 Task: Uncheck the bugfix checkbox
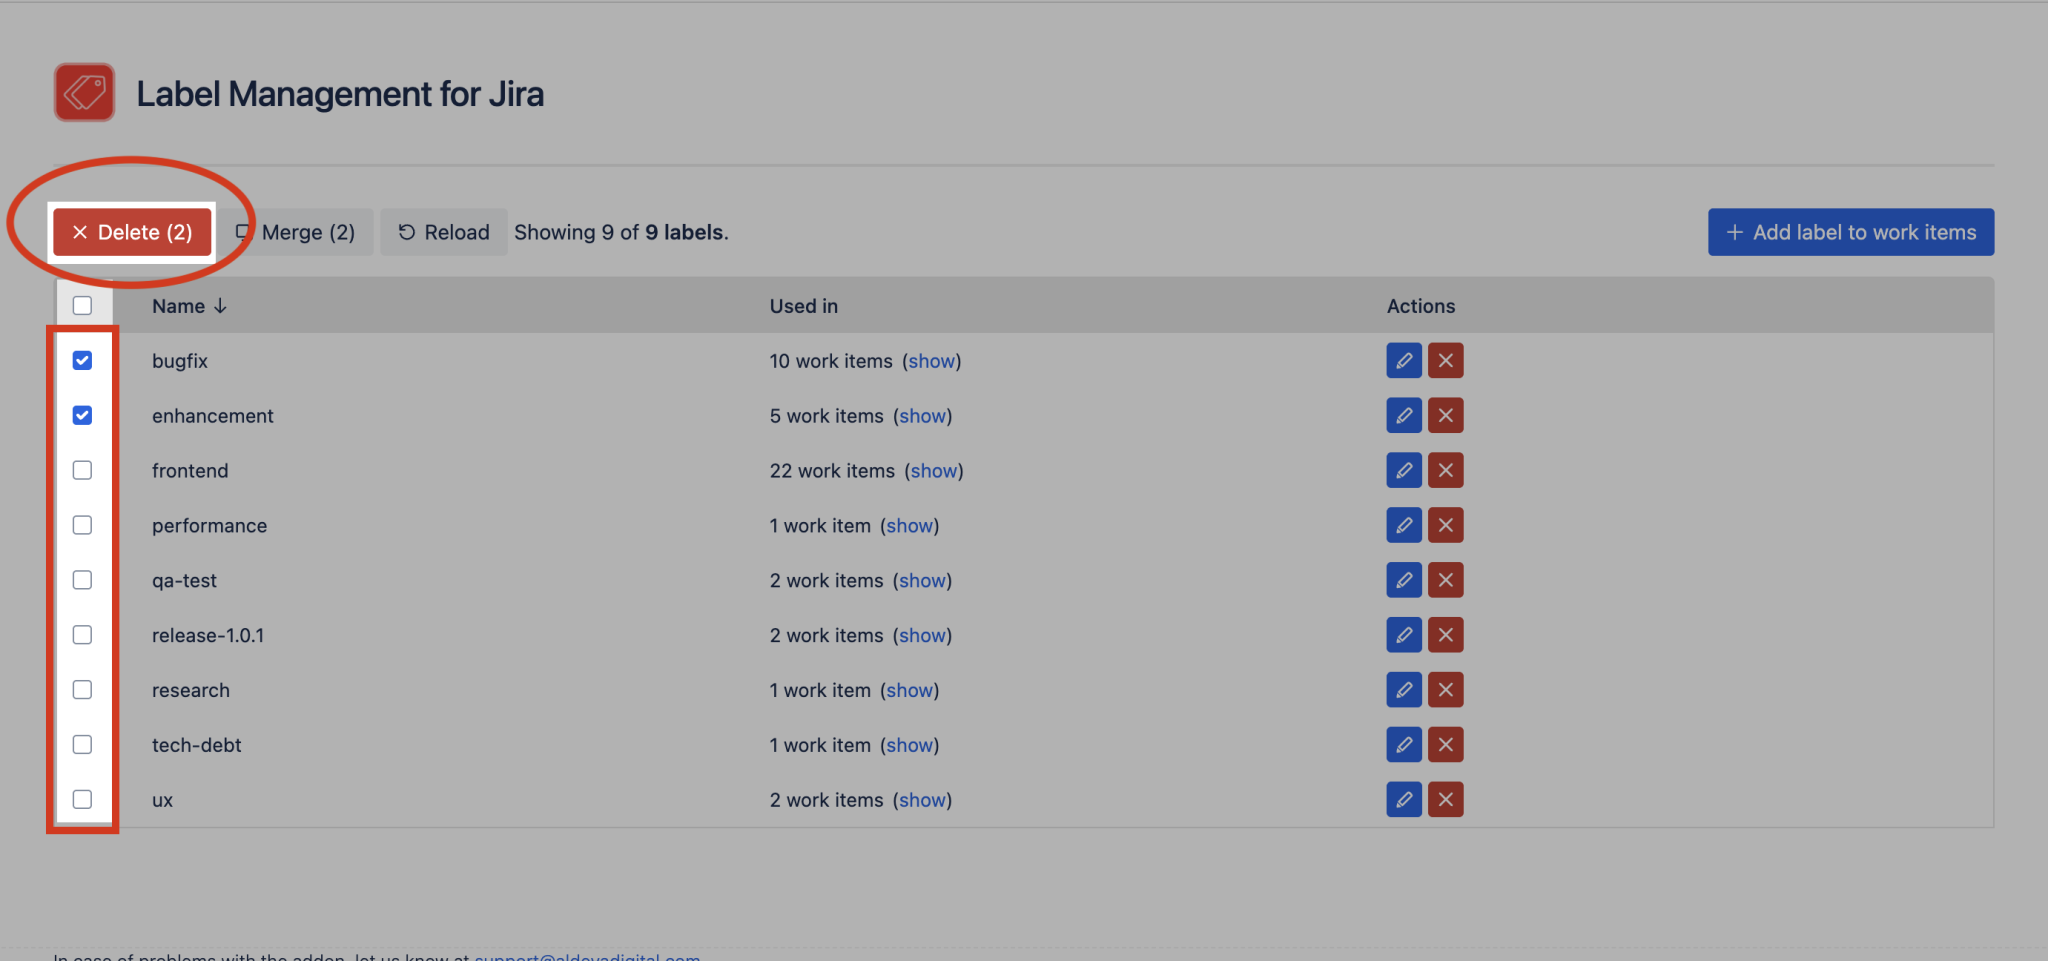click(82, 360)
